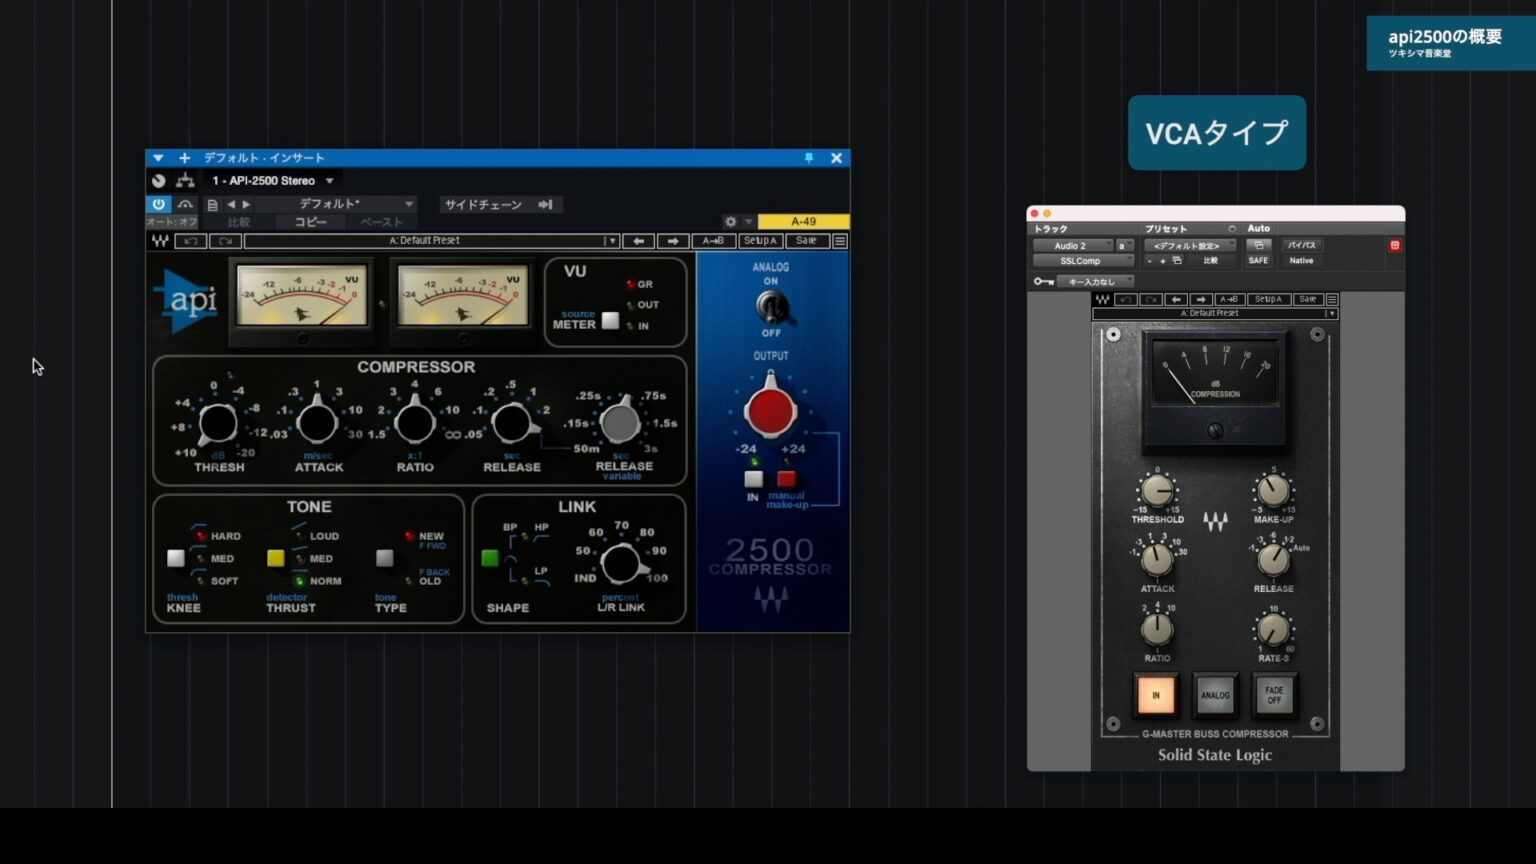The width and height of the screenshot is (1536, 864).
Task: Expand the A: Default Preset list in API-2500
Action: [x=611, y=241]
